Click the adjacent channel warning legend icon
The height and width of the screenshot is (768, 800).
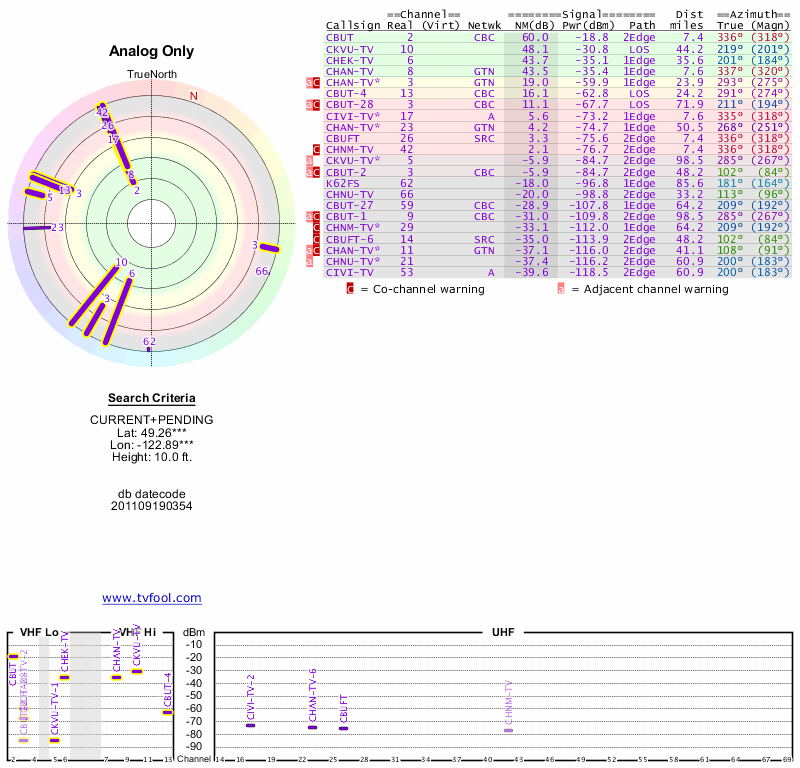561,289
